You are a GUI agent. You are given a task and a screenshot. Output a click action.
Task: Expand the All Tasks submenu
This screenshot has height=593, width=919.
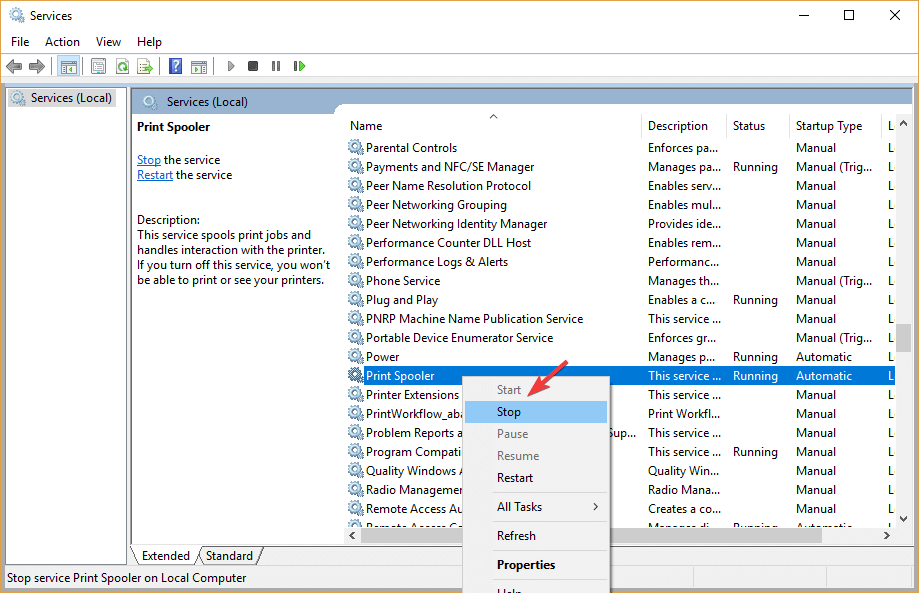coord(536,507)
